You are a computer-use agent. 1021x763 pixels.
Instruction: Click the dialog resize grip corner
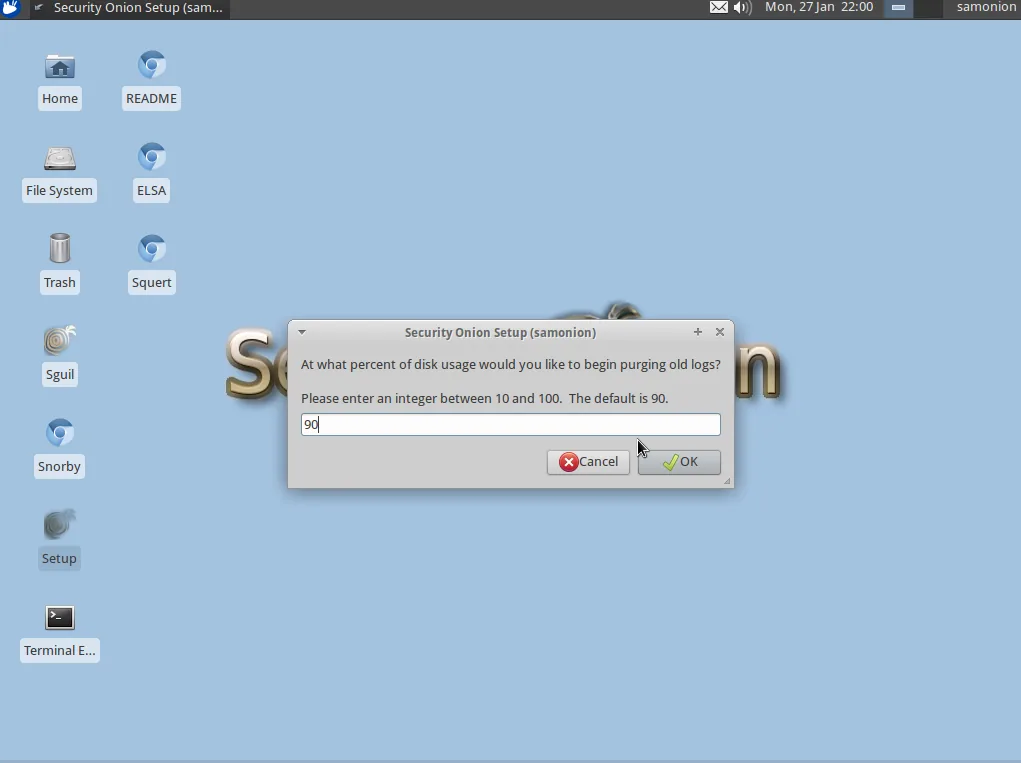point(727,482)
